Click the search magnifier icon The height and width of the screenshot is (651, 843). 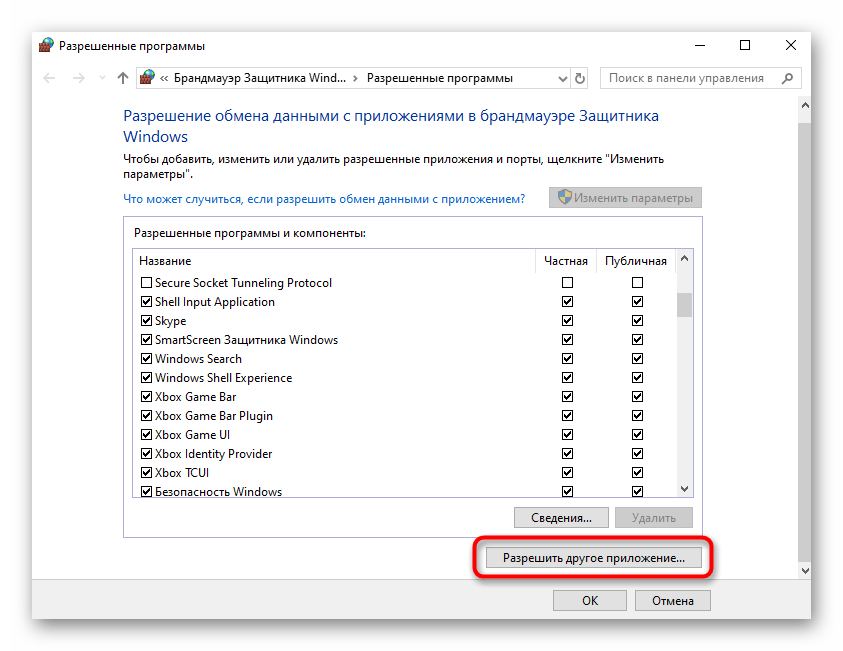pos(788,78)
